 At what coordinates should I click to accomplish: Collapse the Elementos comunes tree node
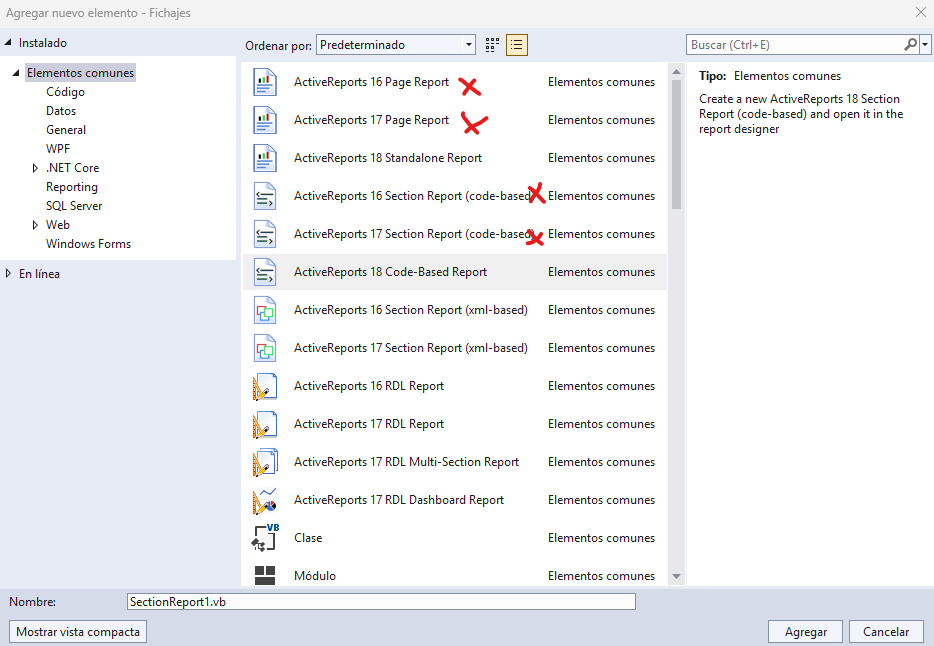(x=16, y=73)
